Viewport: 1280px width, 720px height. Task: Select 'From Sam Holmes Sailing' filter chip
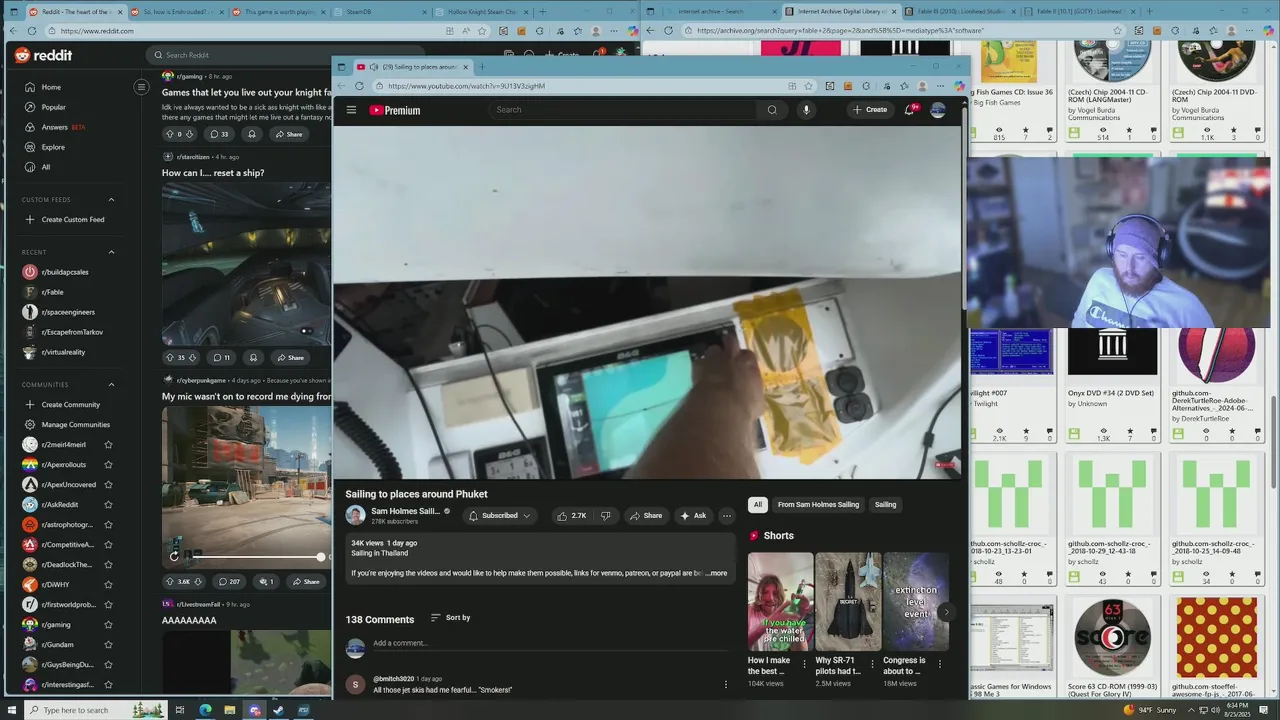(818, 505)
